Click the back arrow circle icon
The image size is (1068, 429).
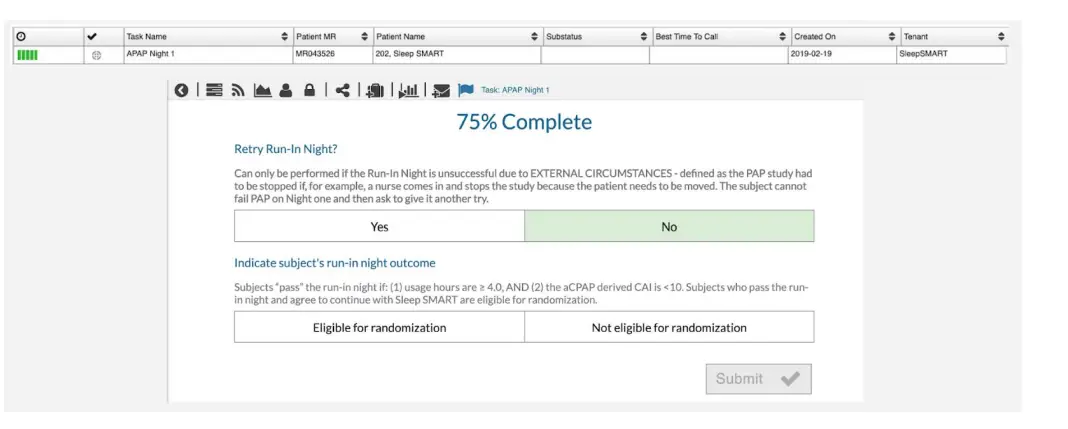pos(181,90)
